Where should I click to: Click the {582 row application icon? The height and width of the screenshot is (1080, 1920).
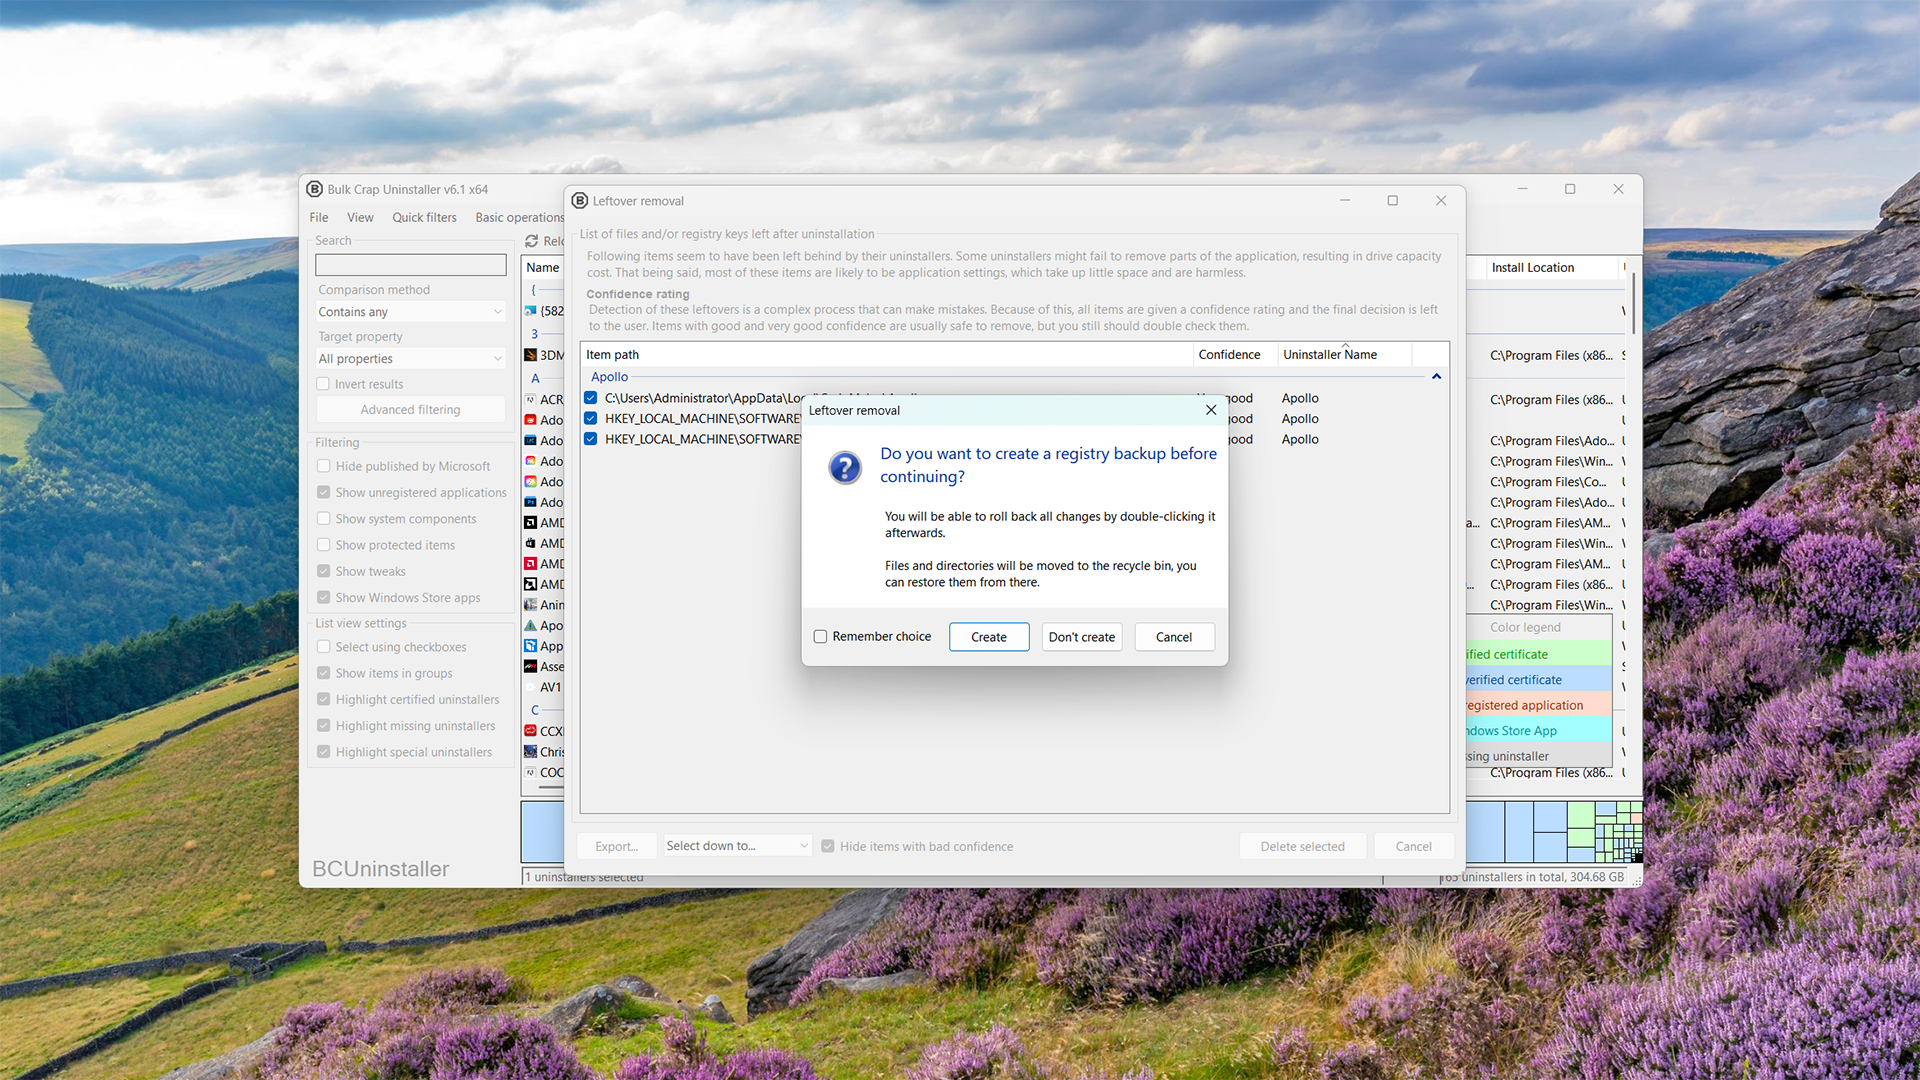(x=531, y=311)
